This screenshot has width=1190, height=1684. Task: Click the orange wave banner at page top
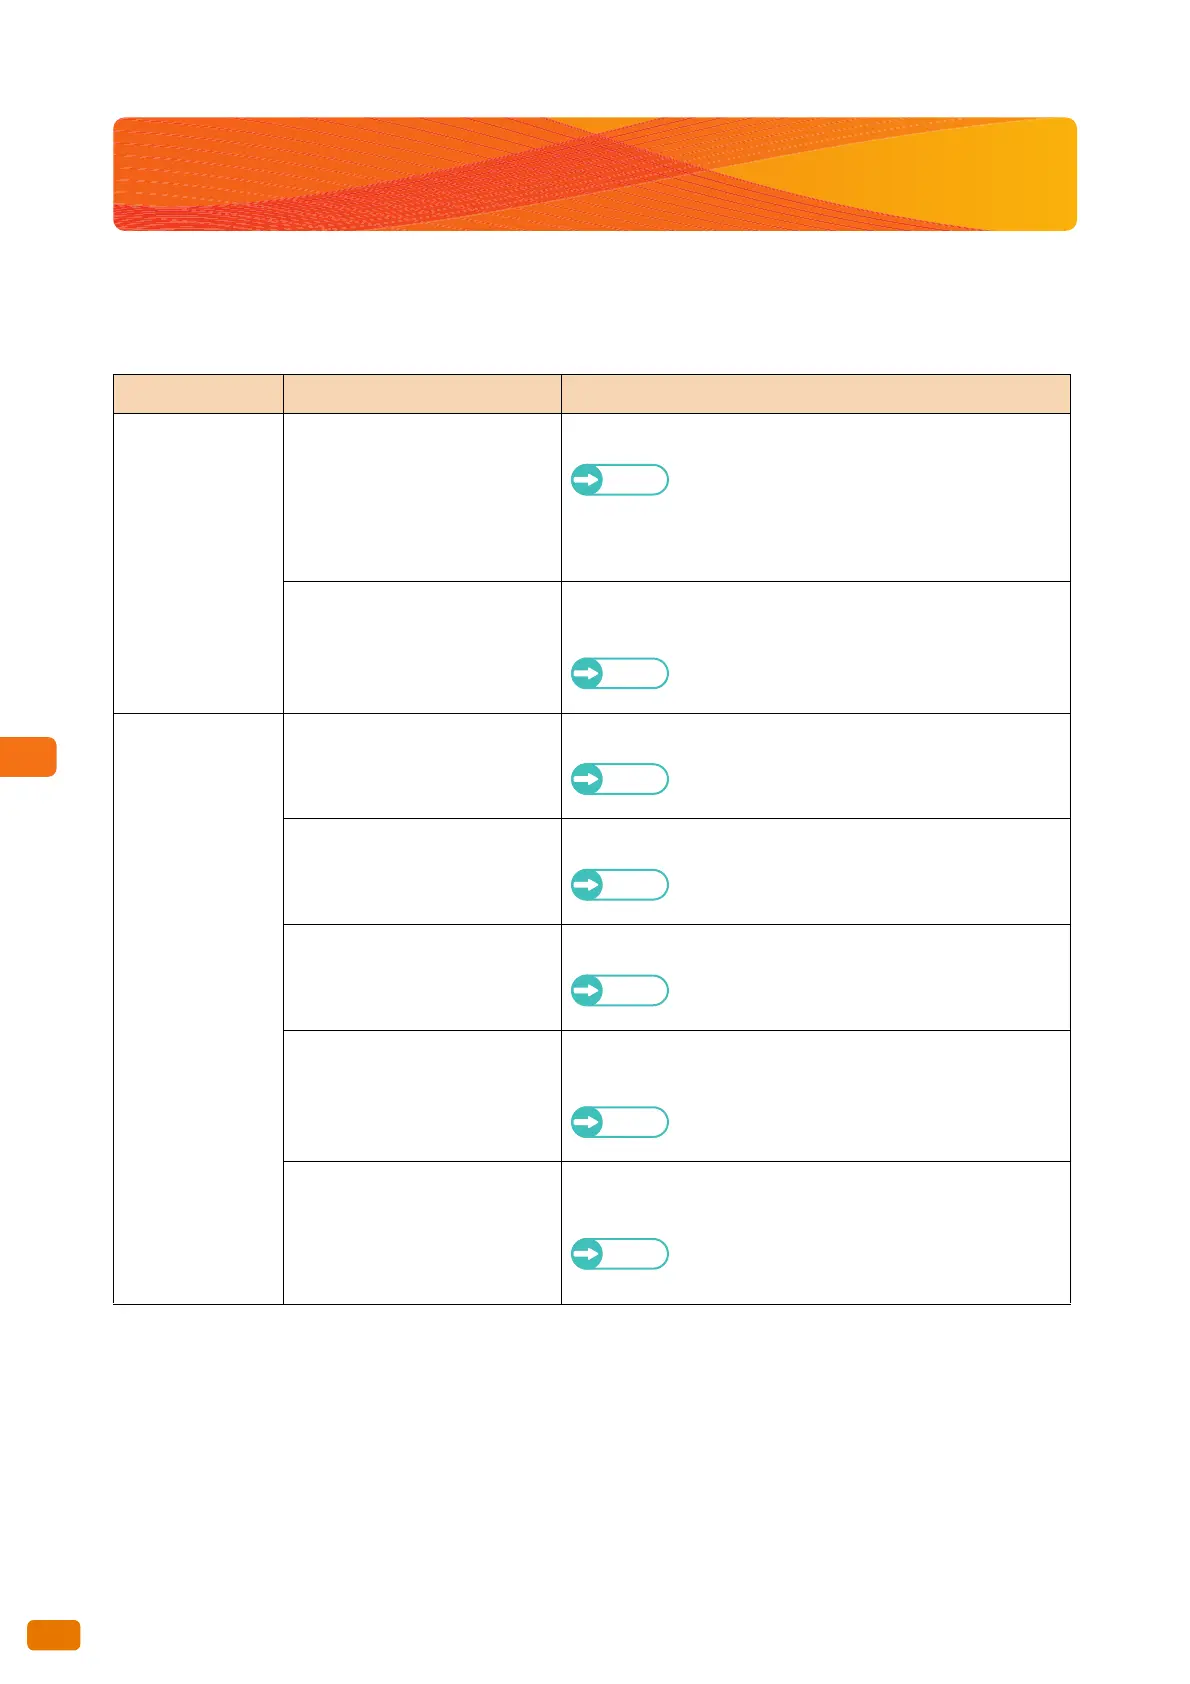coord(595,174)
